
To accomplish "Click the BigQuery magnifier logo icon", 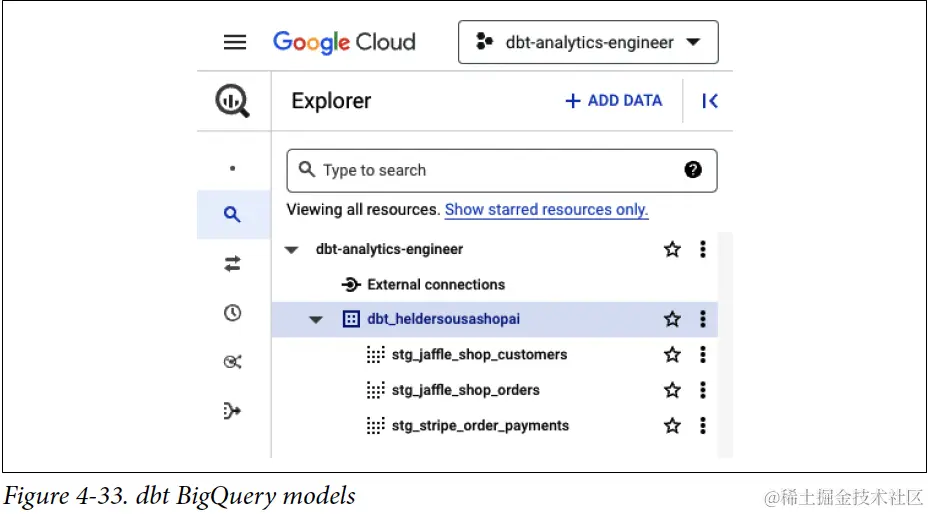I will [x=232, y=100].
